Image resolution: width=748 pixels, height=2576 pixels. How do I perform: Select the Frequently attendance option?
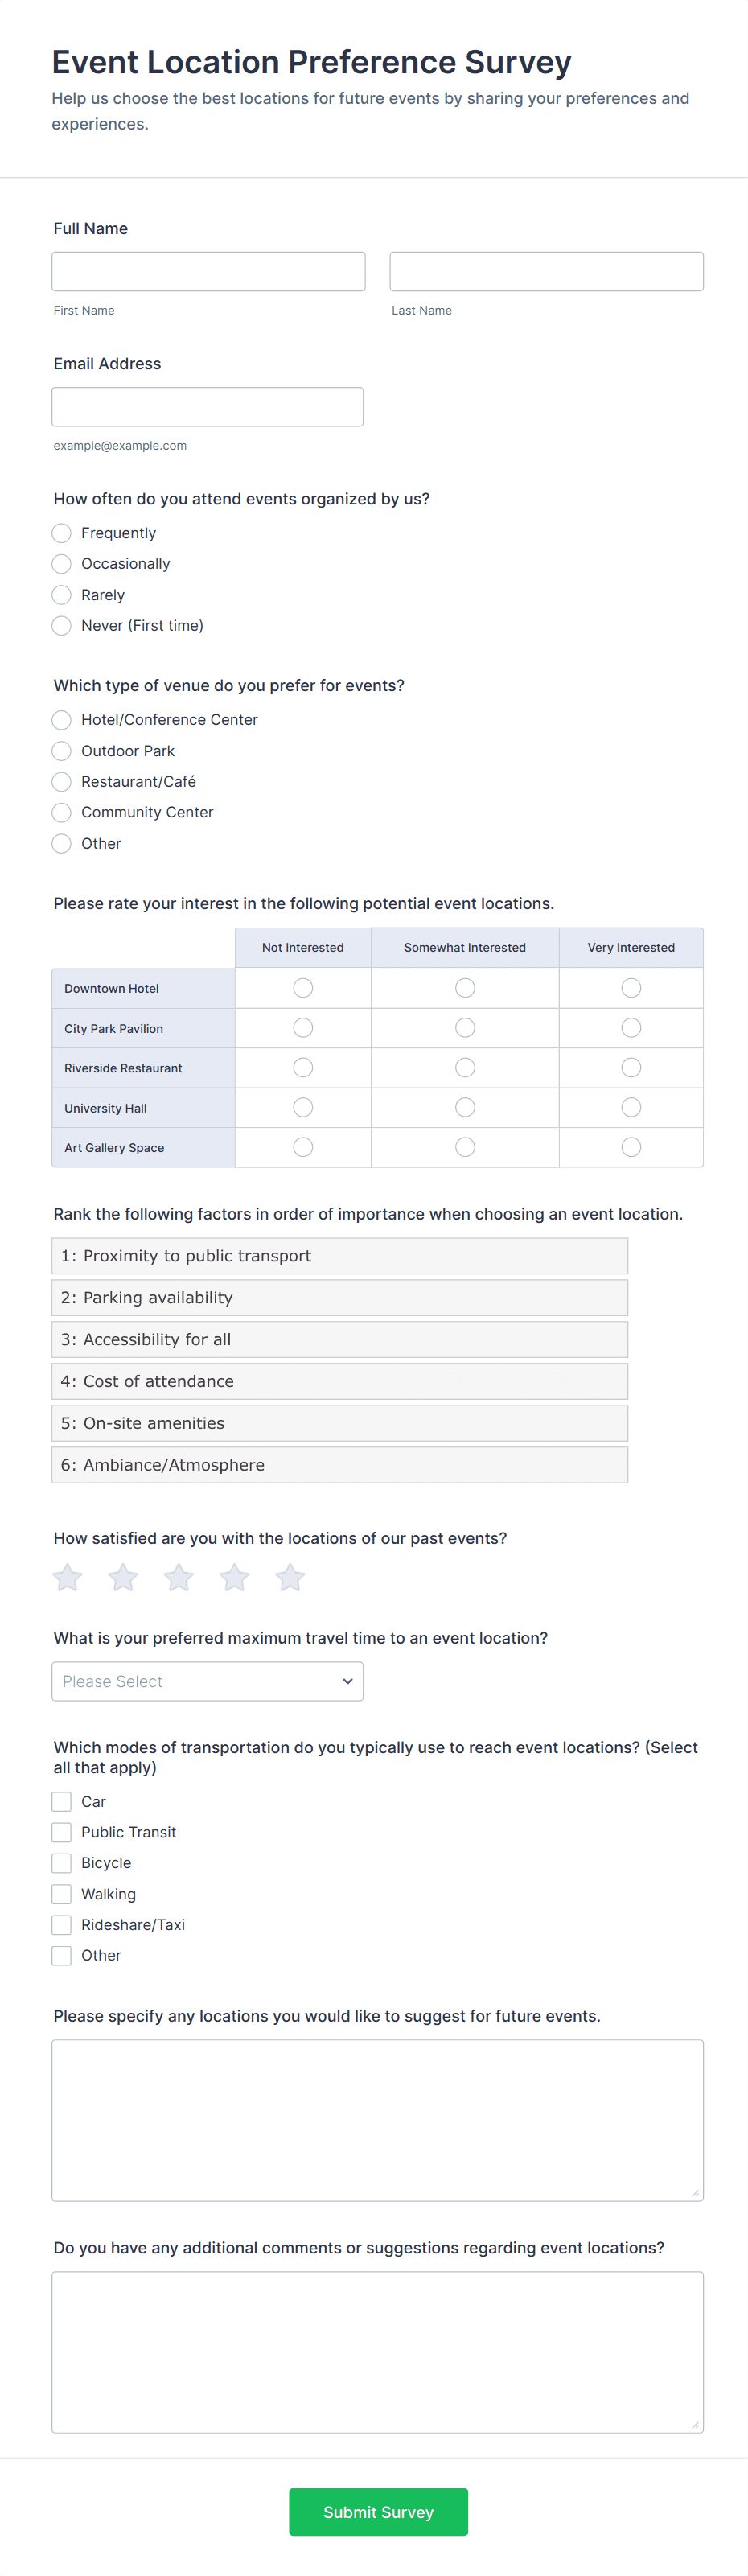tap(62, 533)
